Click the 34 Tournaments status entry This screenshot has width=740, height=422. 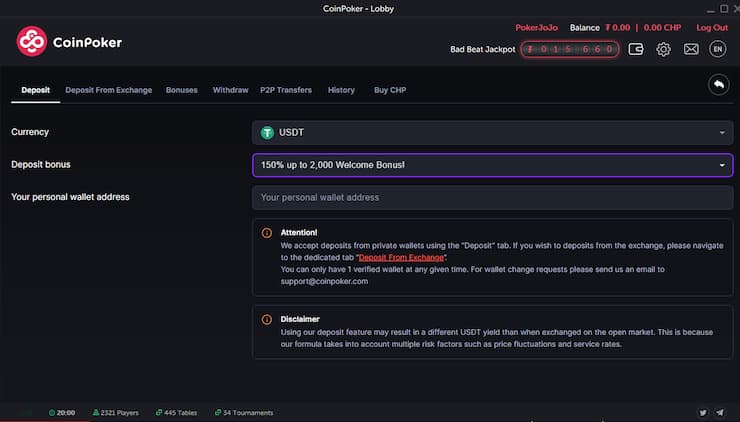[x=244, y=413]
